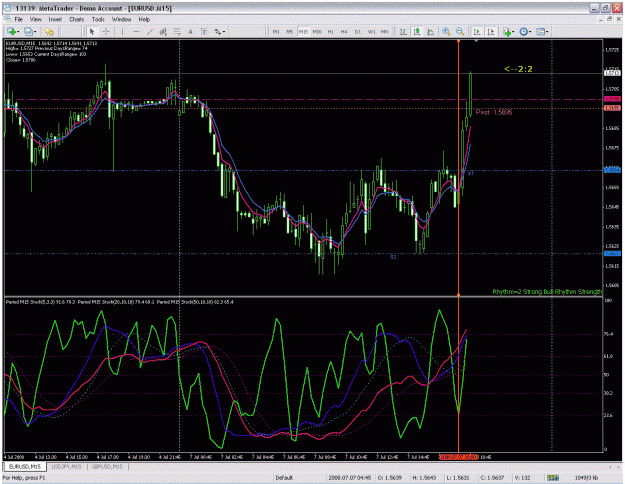Click the orange vertical line on chart
Screen dimensions: 625x484
pos(458,167)
